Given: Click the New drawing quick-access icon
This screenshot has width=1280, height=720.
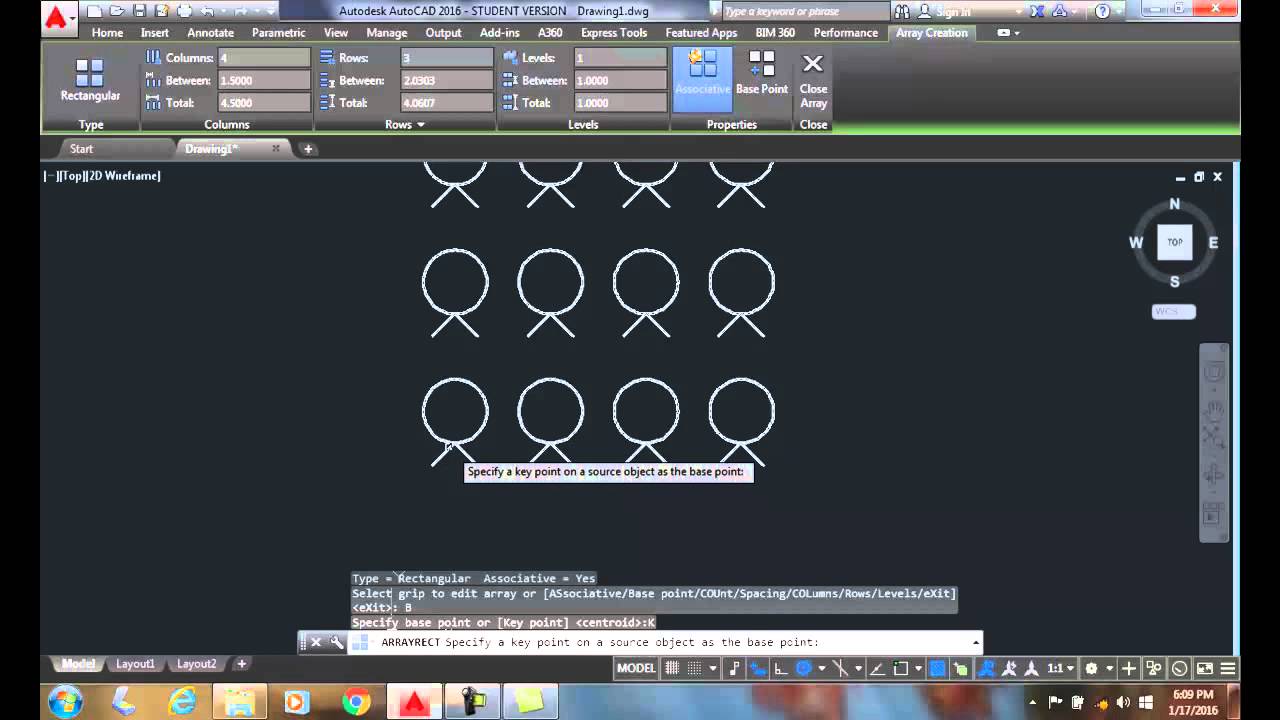Looking at the screenshot, I should [x=94, y=11].
